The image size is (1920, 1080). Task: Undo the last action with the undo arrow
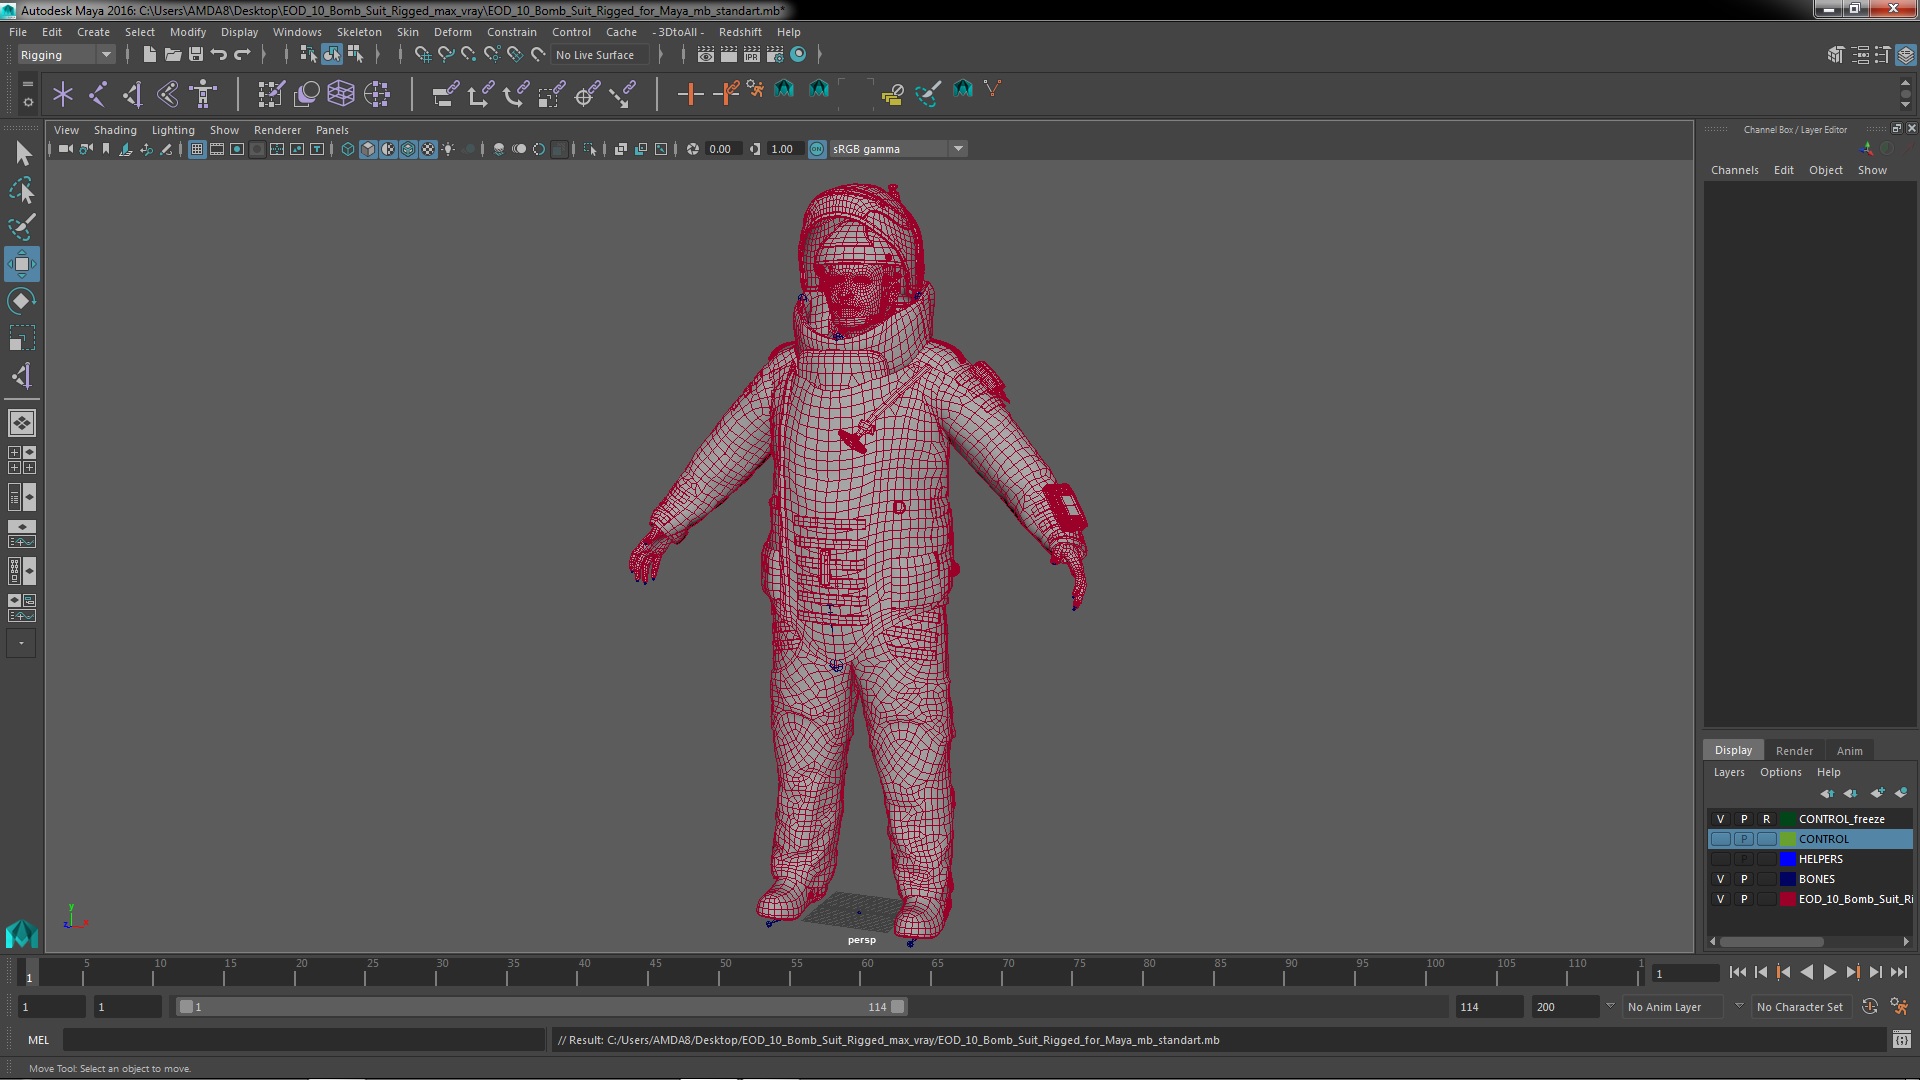pos(219,55)
